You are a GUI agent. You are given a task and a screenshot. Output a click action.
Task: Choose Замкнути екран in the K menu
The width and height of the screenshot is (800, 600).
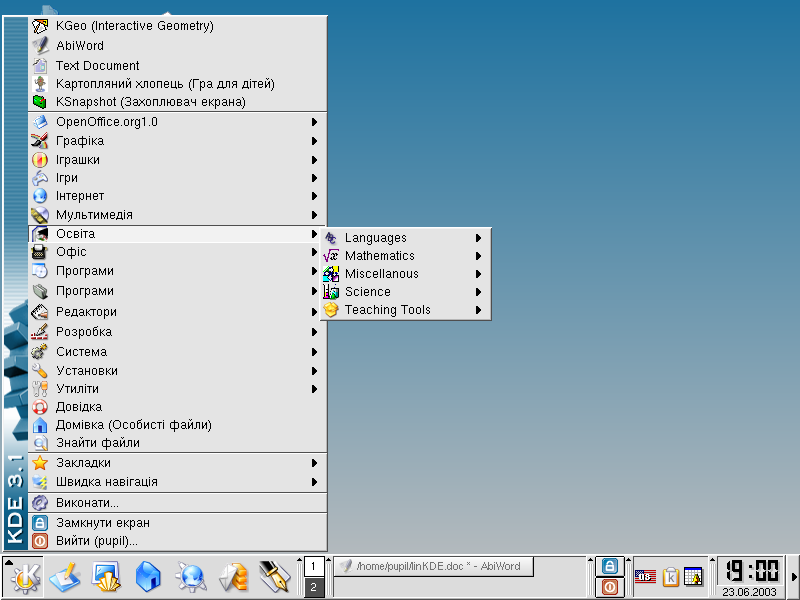(x=178, y=523)
